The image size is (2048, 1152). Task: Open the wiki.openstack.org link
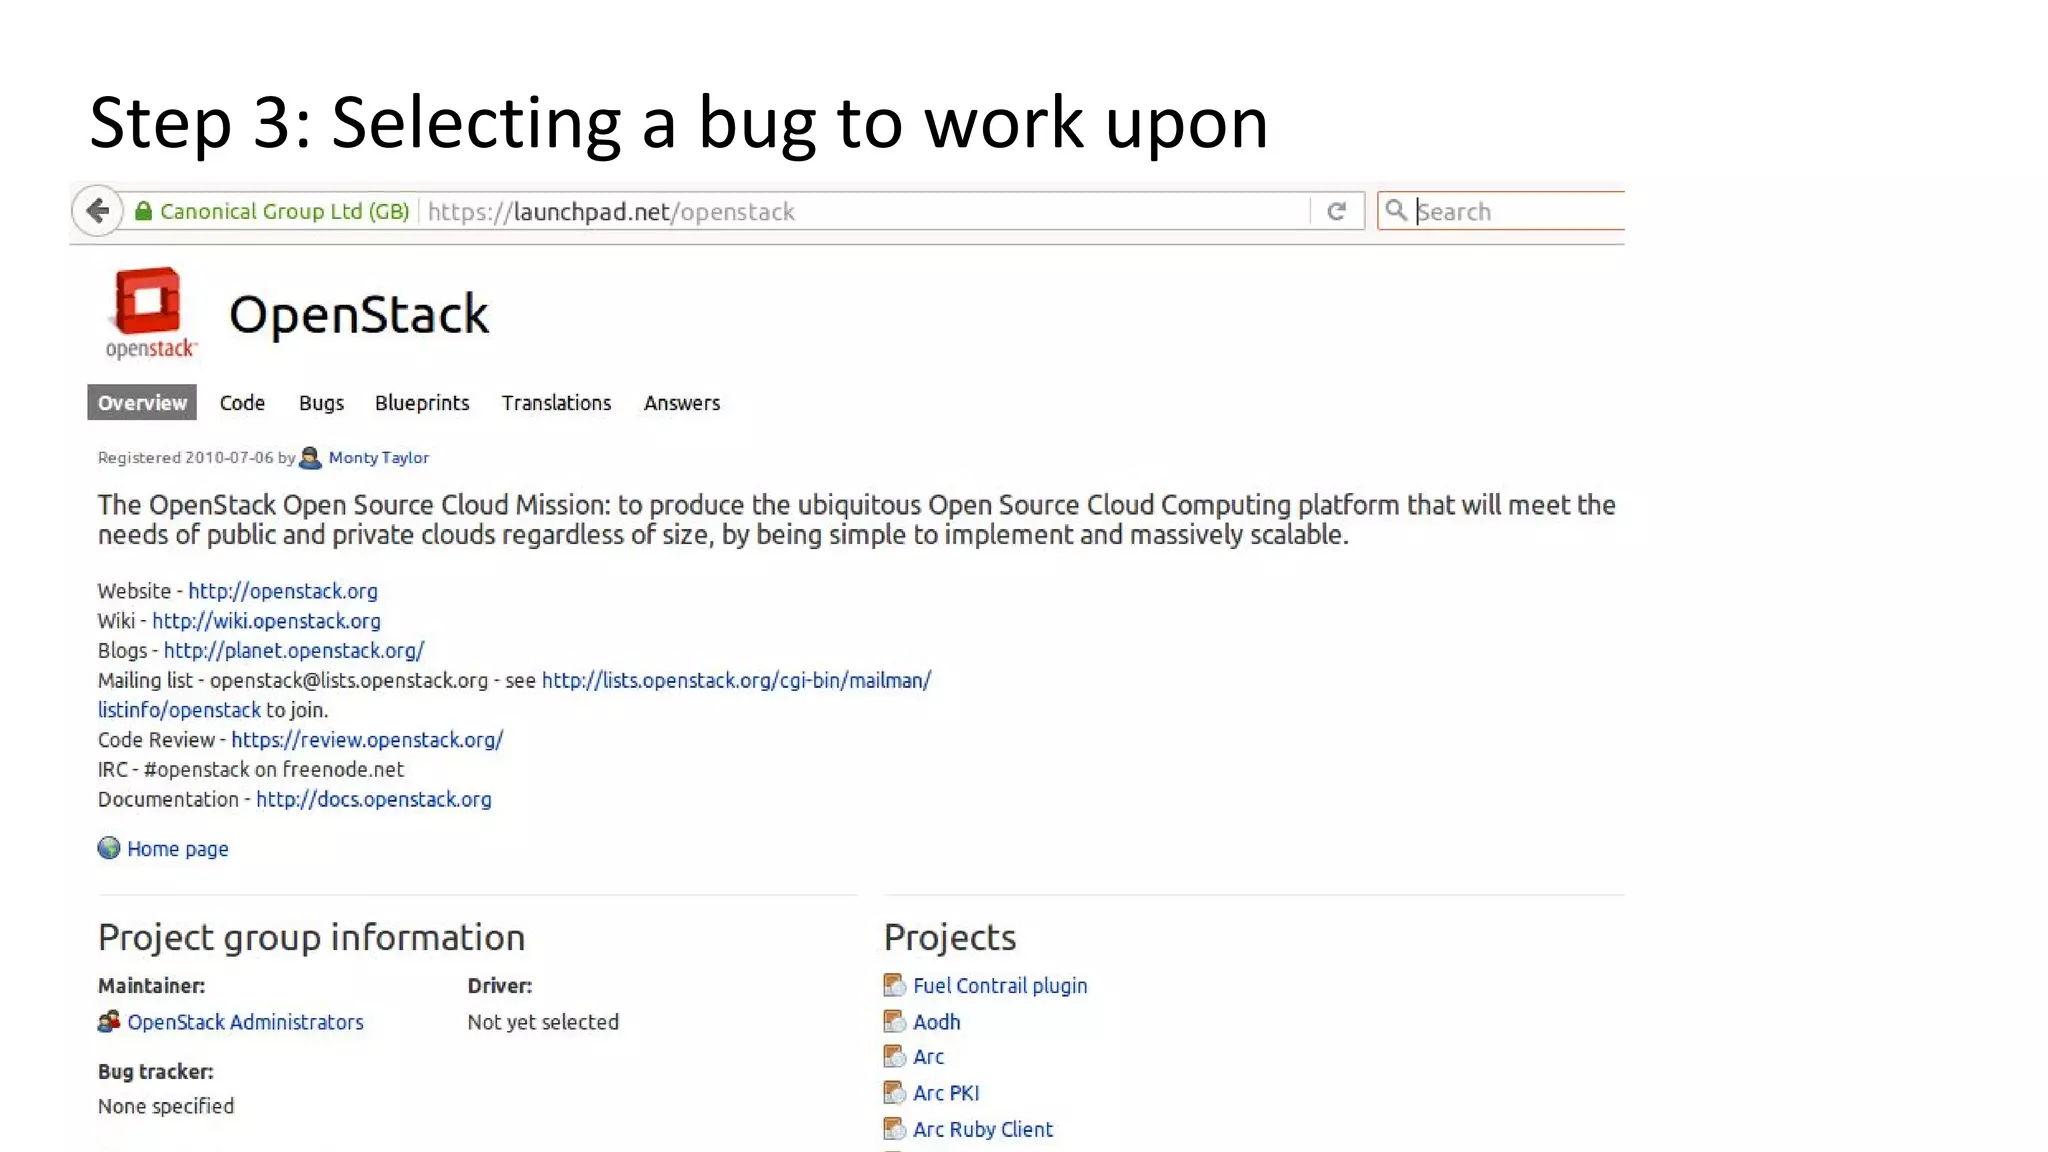tap(266, 621)
